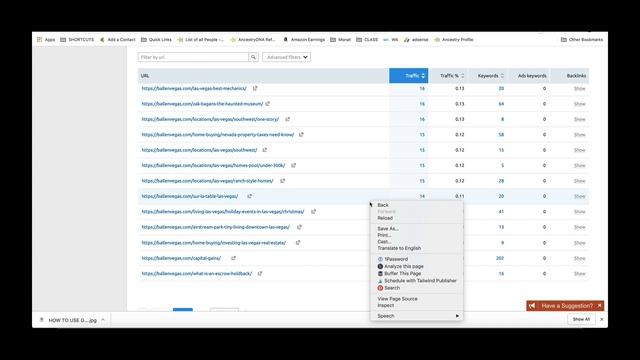Screen dimensions: 640x360
Task: Sort by the Traffic column
Action: 409,76
